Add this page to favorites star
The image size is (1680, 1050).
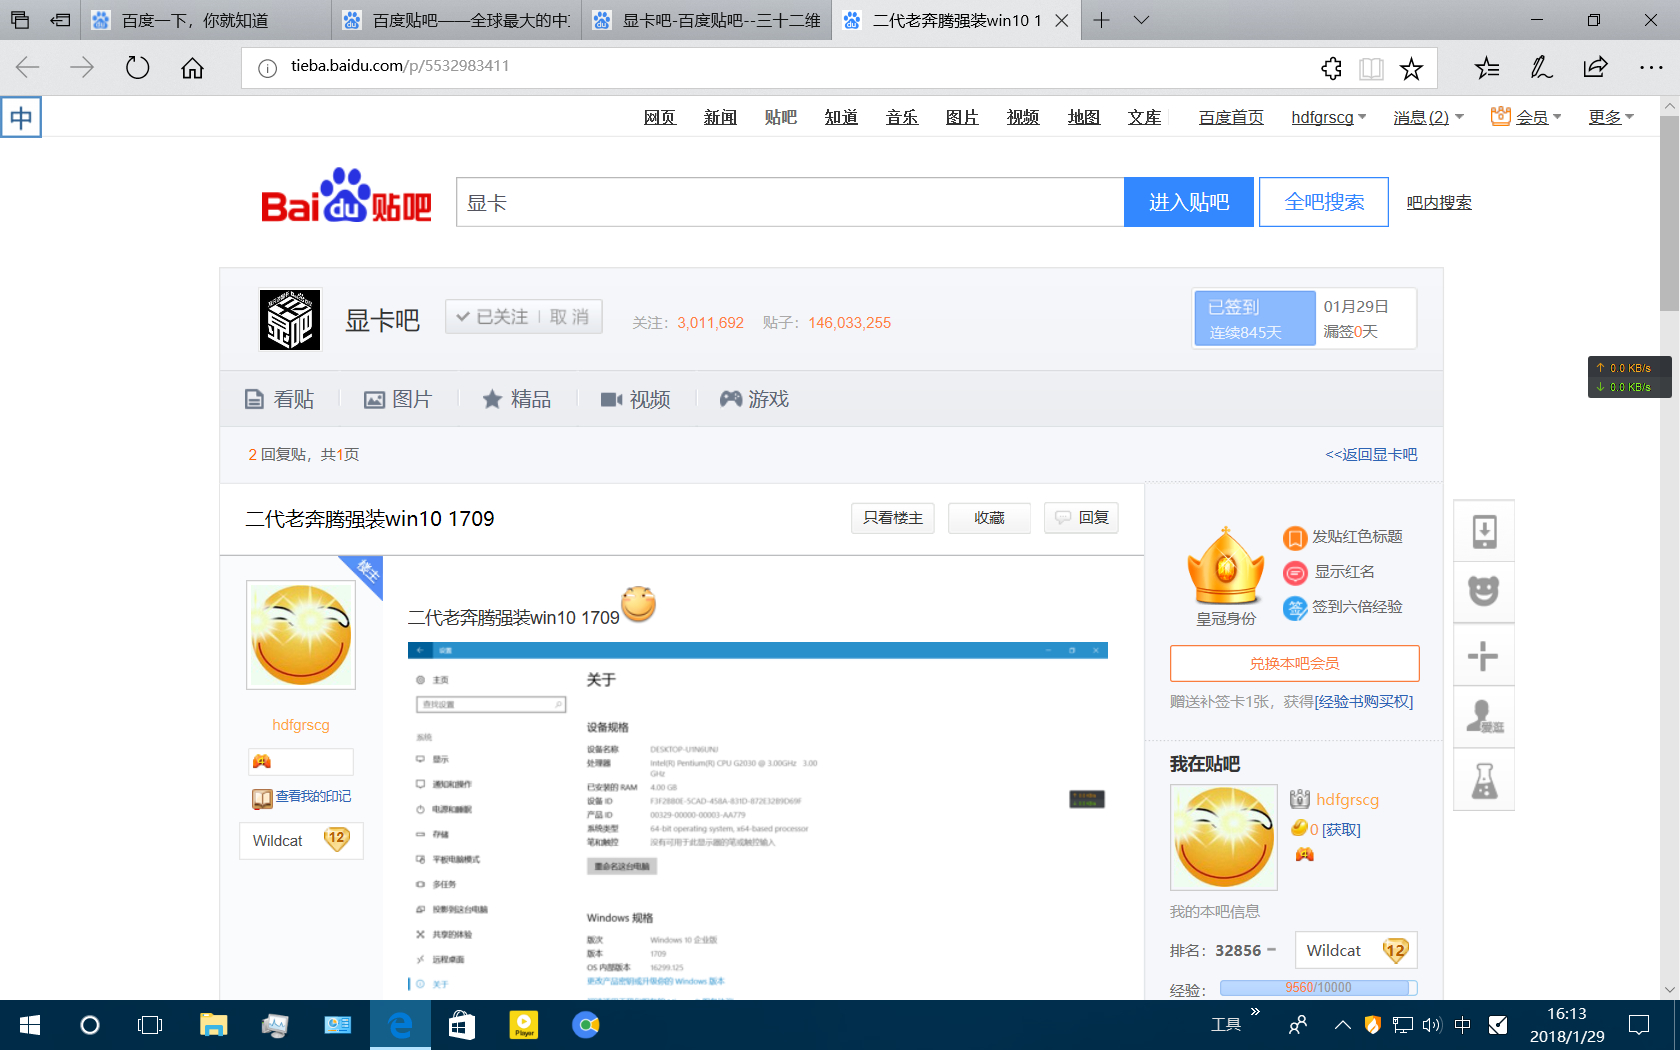(1411, 68)
